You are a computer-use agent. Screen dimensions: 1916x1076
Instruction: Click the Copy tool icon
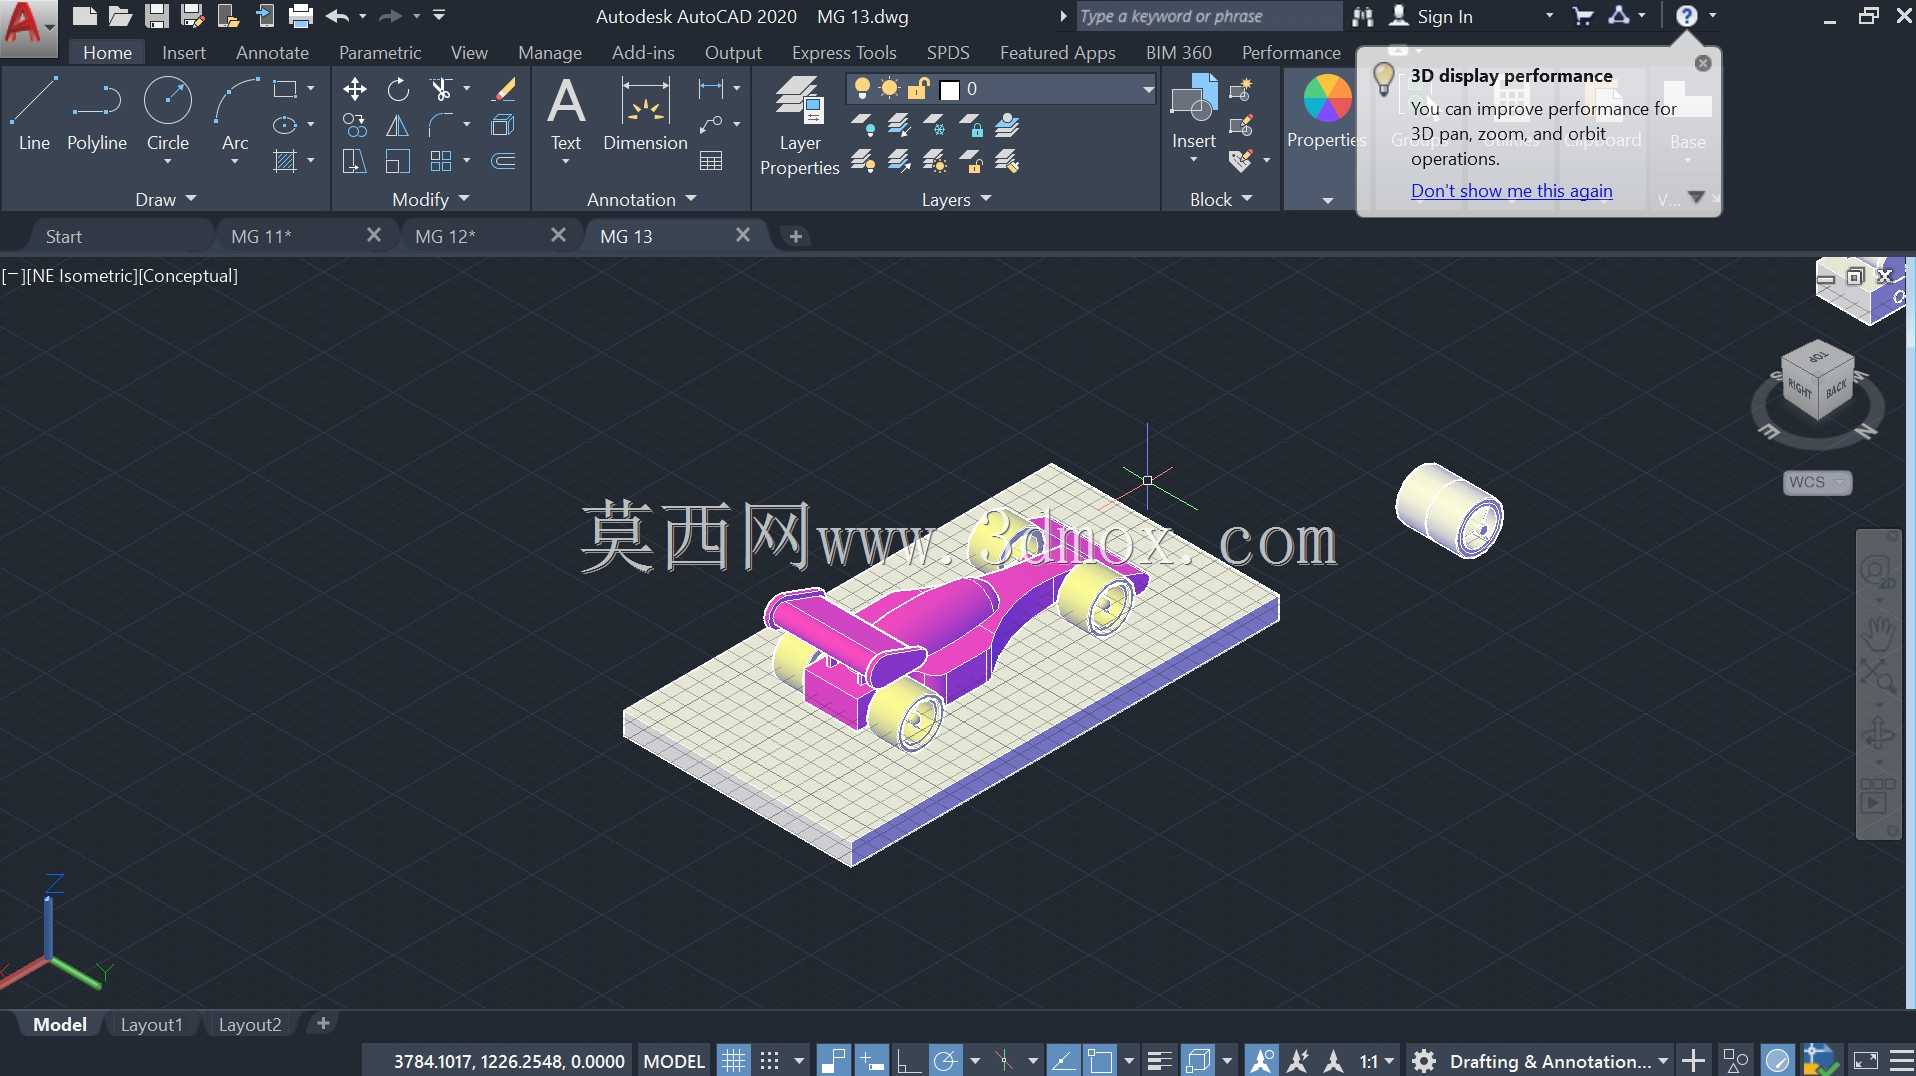tap(355, 126)
